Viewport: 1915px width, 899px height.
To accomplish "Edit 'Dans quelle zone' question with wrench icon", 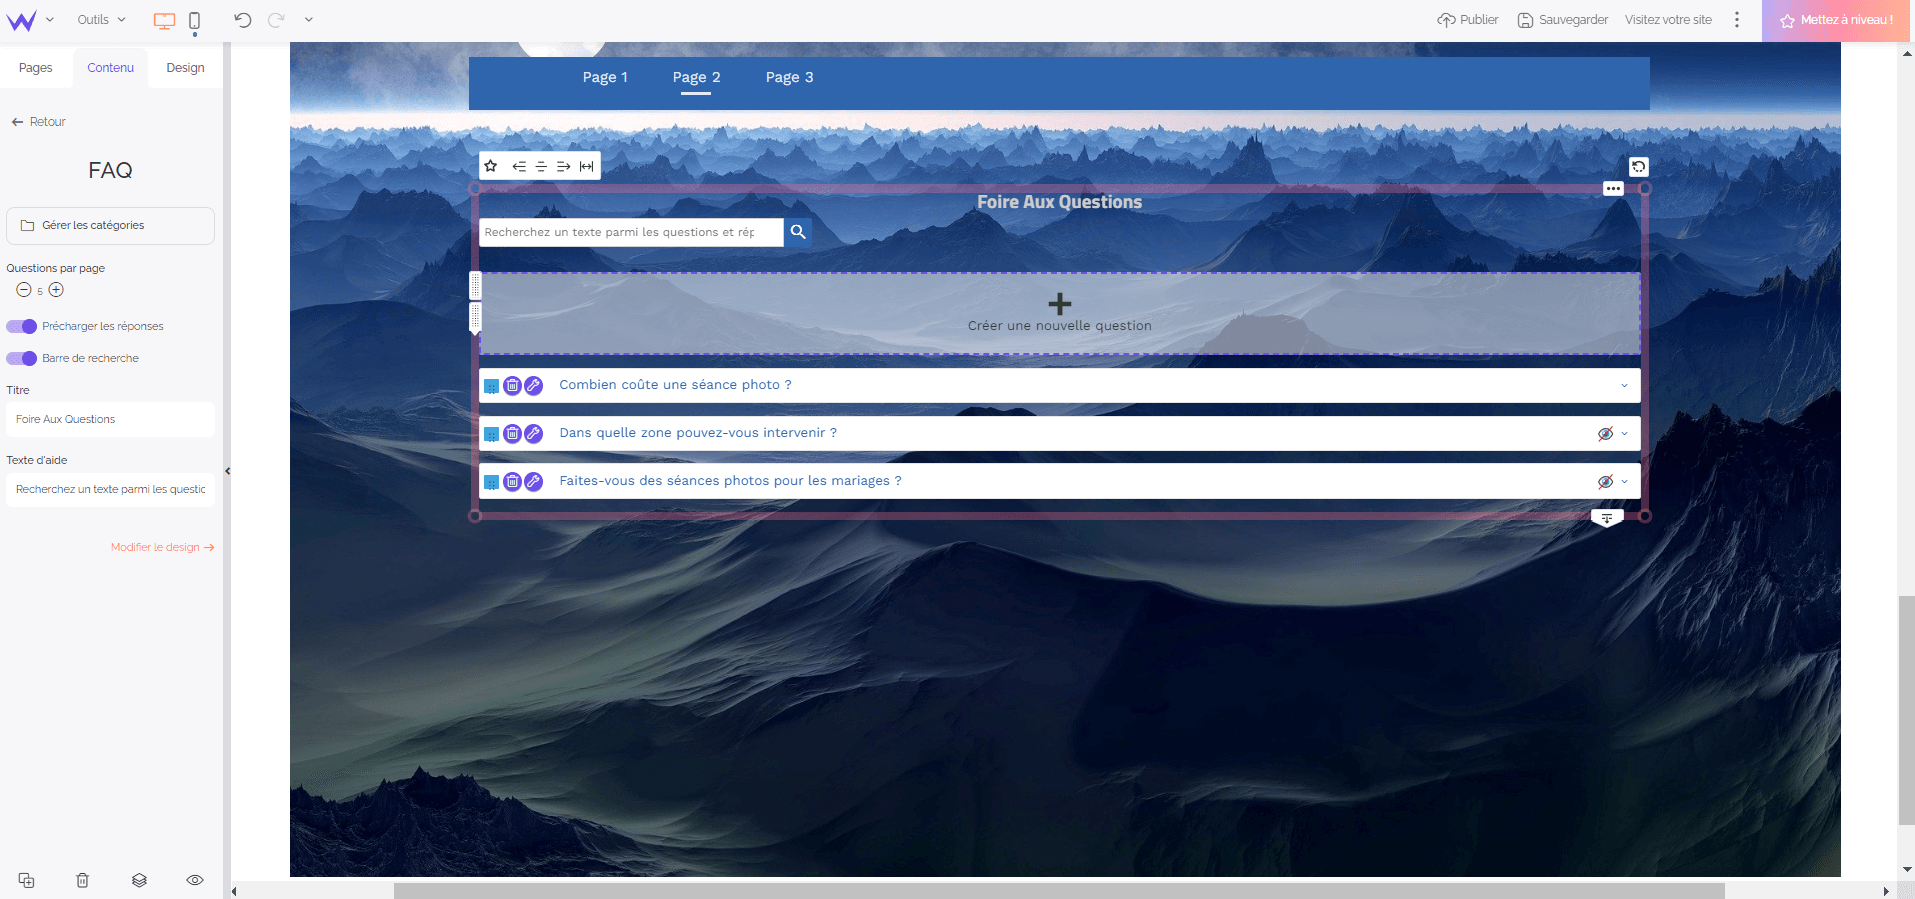I will [x=534, y=434].
